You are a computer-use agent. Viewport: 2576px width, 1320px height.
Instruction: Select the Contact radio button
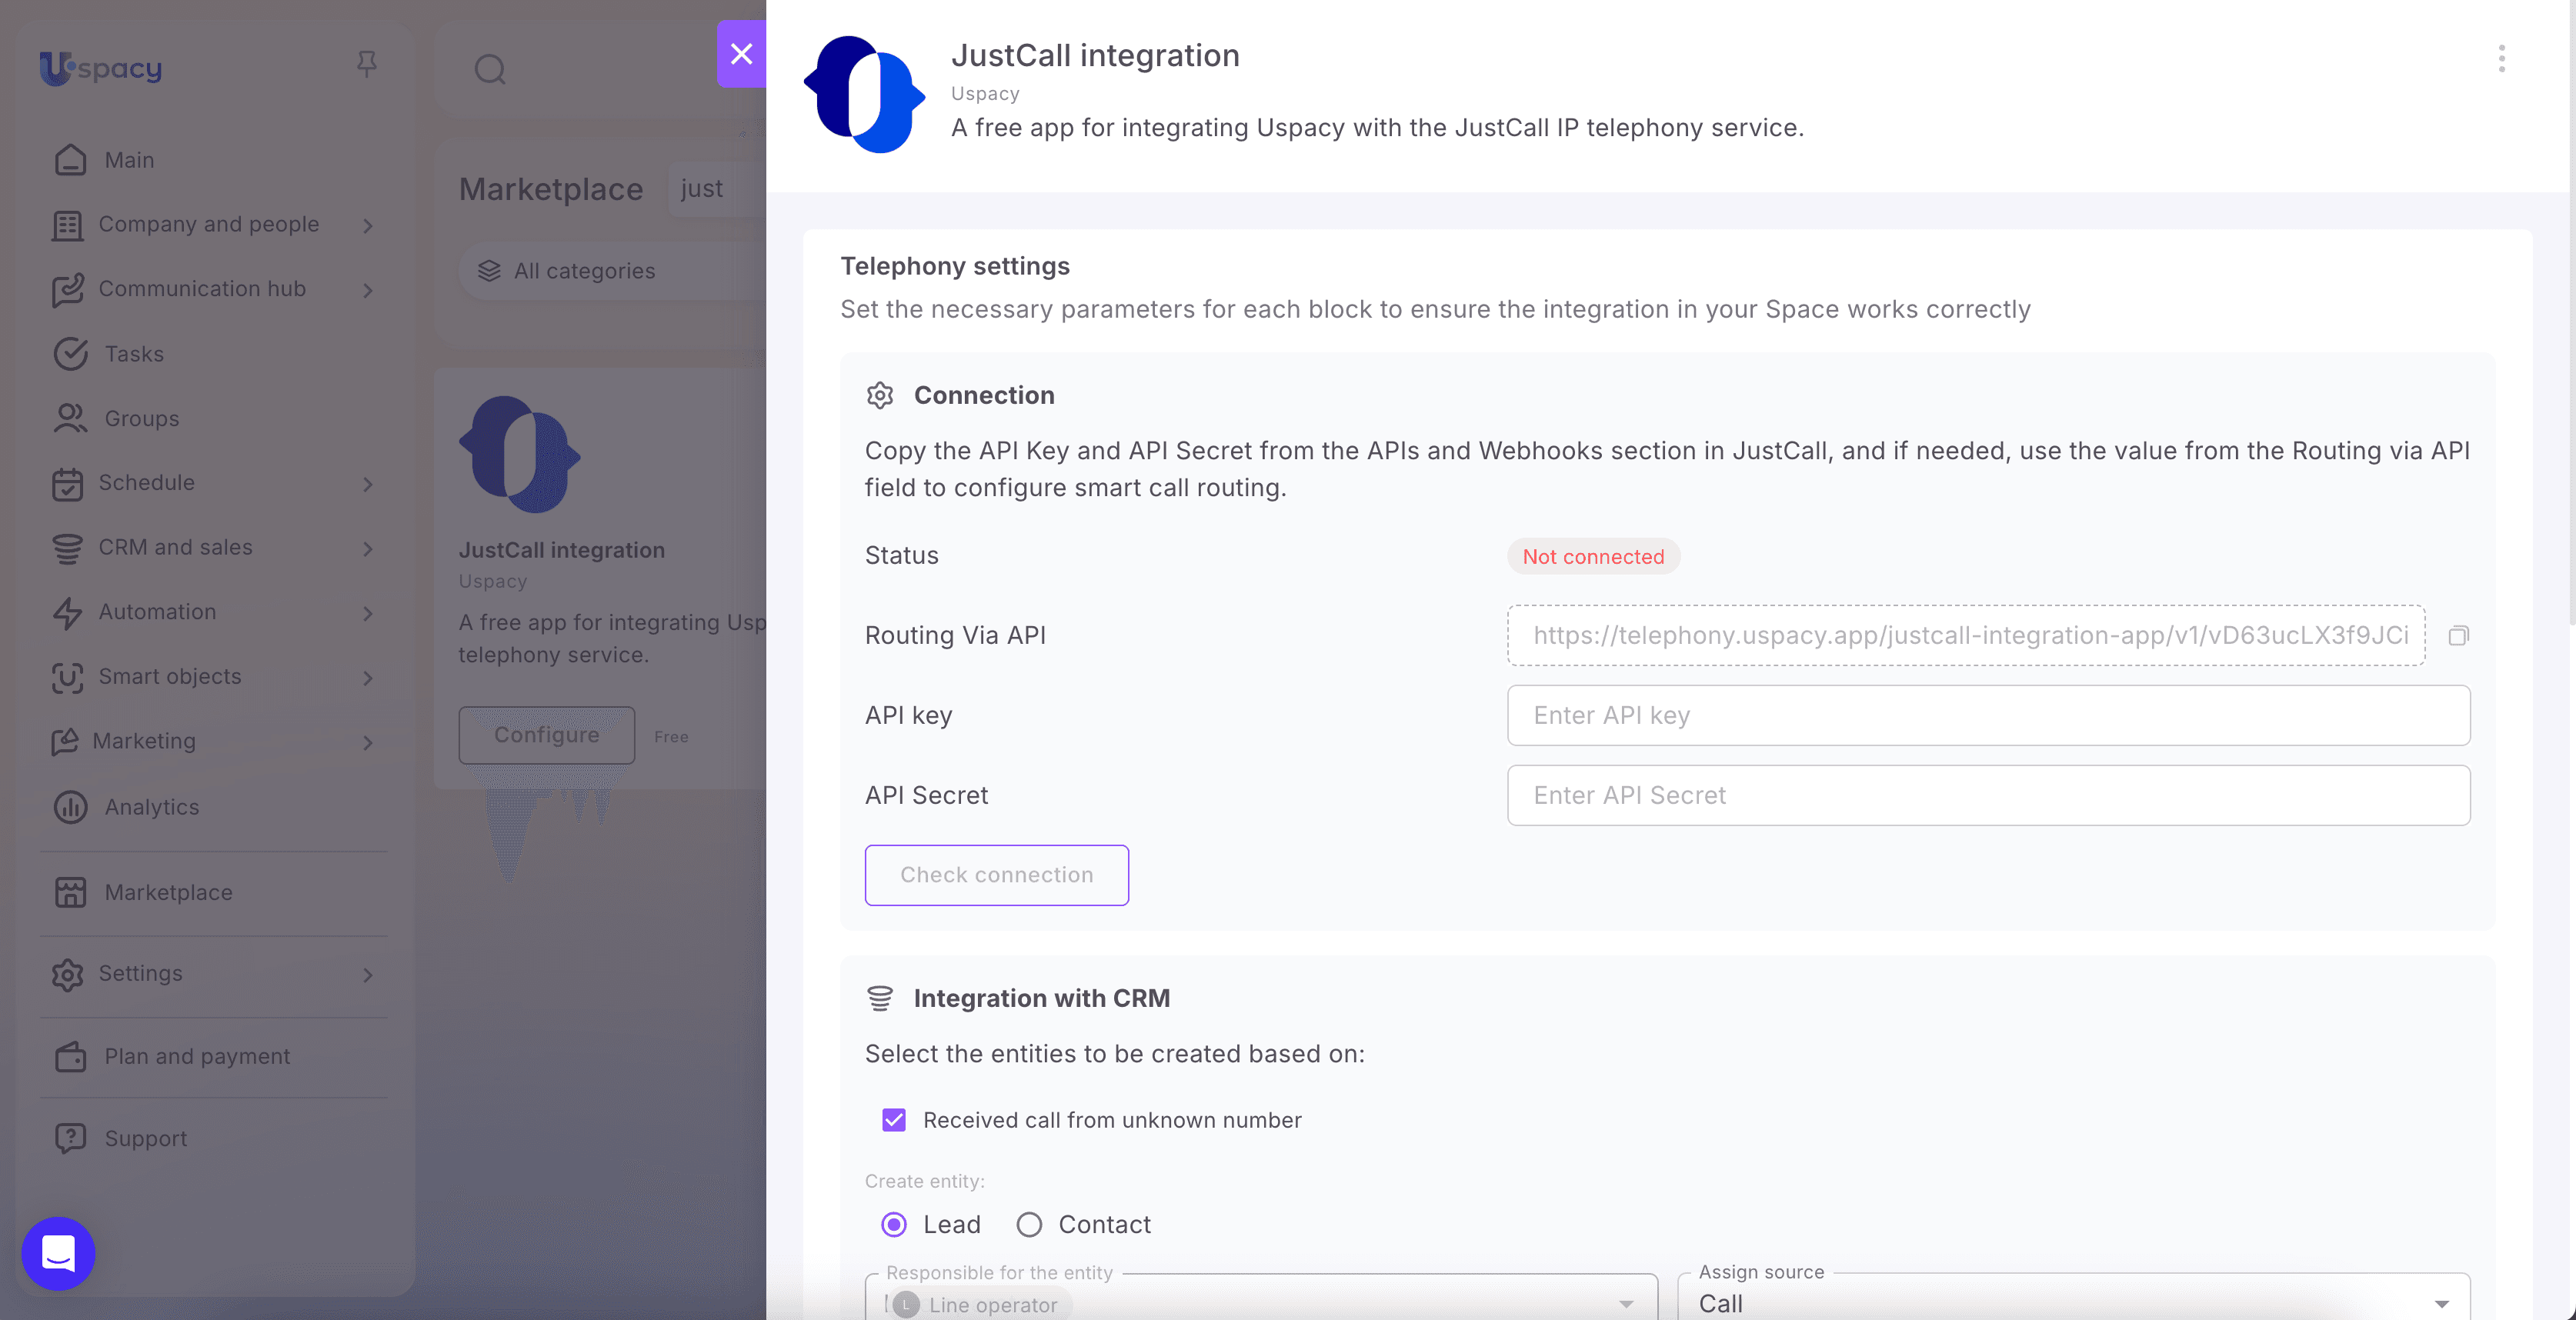click(x=1029, y=1225)
